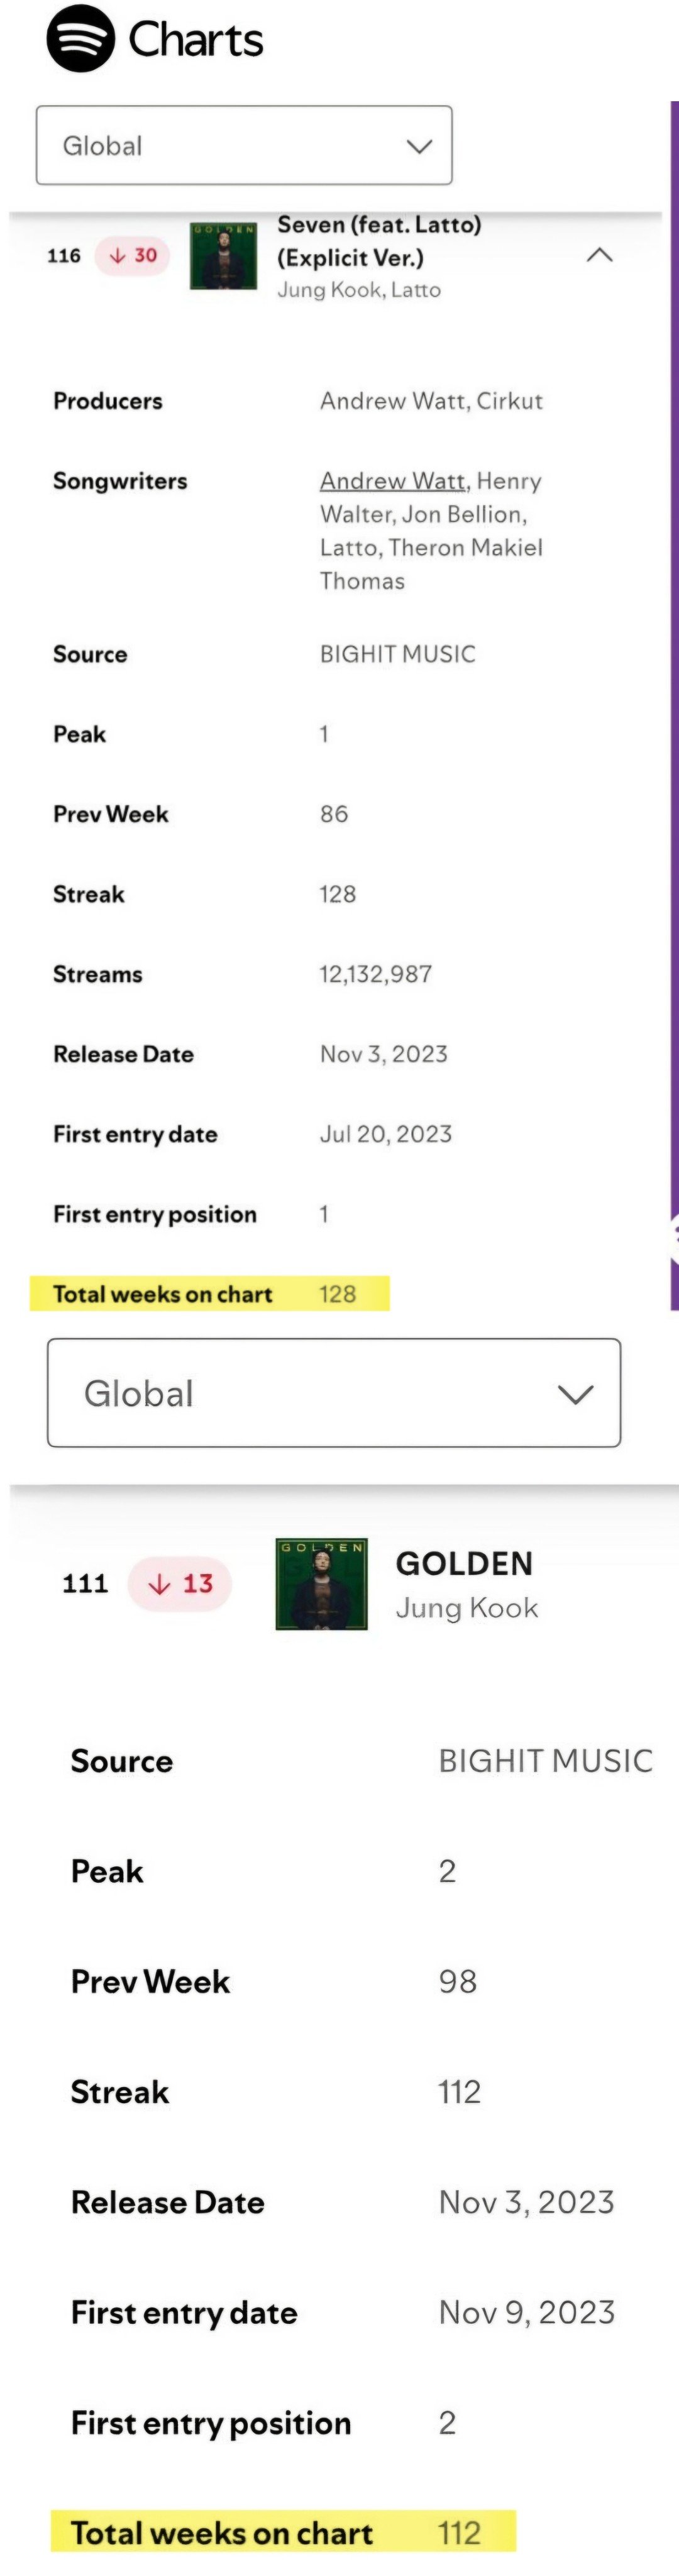Select the Seven (feat. Latto) track title
This screenshot has height=2576, width=679.
pos(379,241)
